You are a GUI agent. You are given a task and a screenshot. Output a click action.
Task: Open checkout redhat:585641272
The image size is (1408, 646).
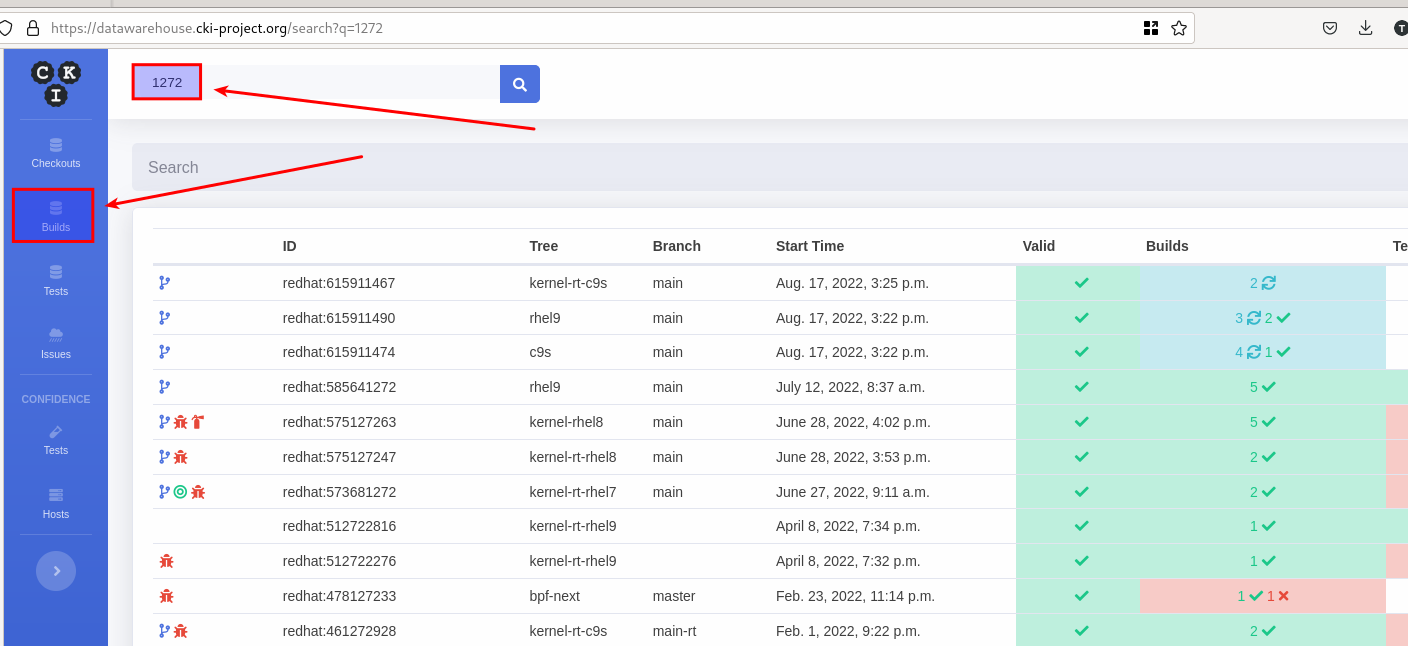(339, 387)
